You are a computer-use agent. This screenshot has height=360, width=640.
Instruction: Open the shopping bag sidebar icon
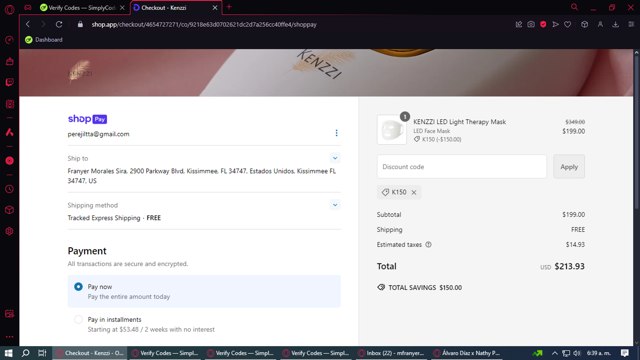click(9, 61)
